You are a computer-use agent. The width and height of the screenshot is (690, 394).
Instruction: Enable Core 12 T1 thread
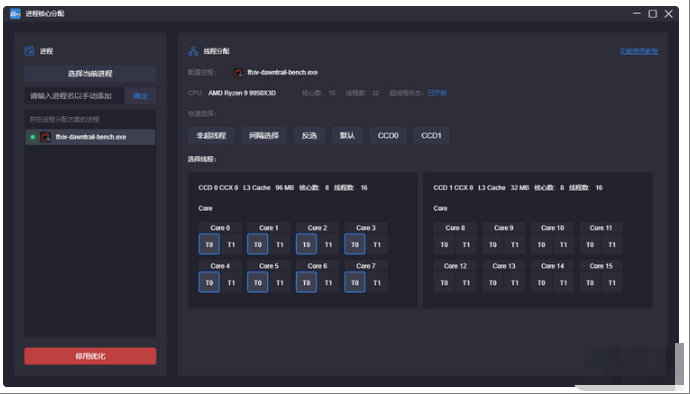click(x=466, y=283)
